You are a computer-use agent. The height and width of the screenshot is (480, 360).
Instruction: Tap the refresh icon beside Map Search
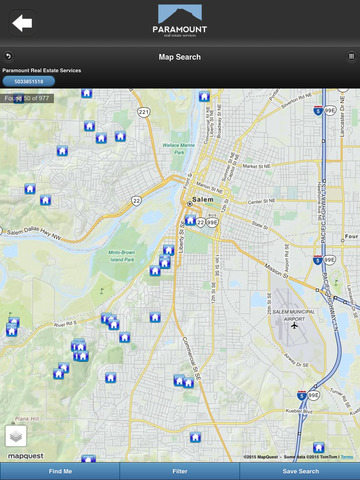[x=8, y=56]
